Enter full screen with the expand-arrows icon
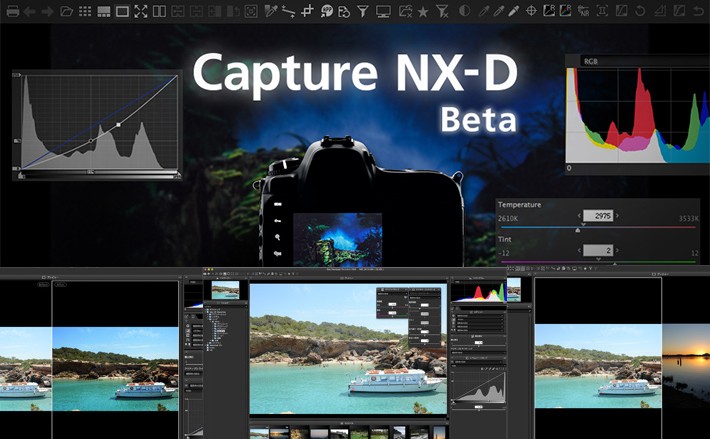The width and height of the screenshot is (710, 439). 140,11
